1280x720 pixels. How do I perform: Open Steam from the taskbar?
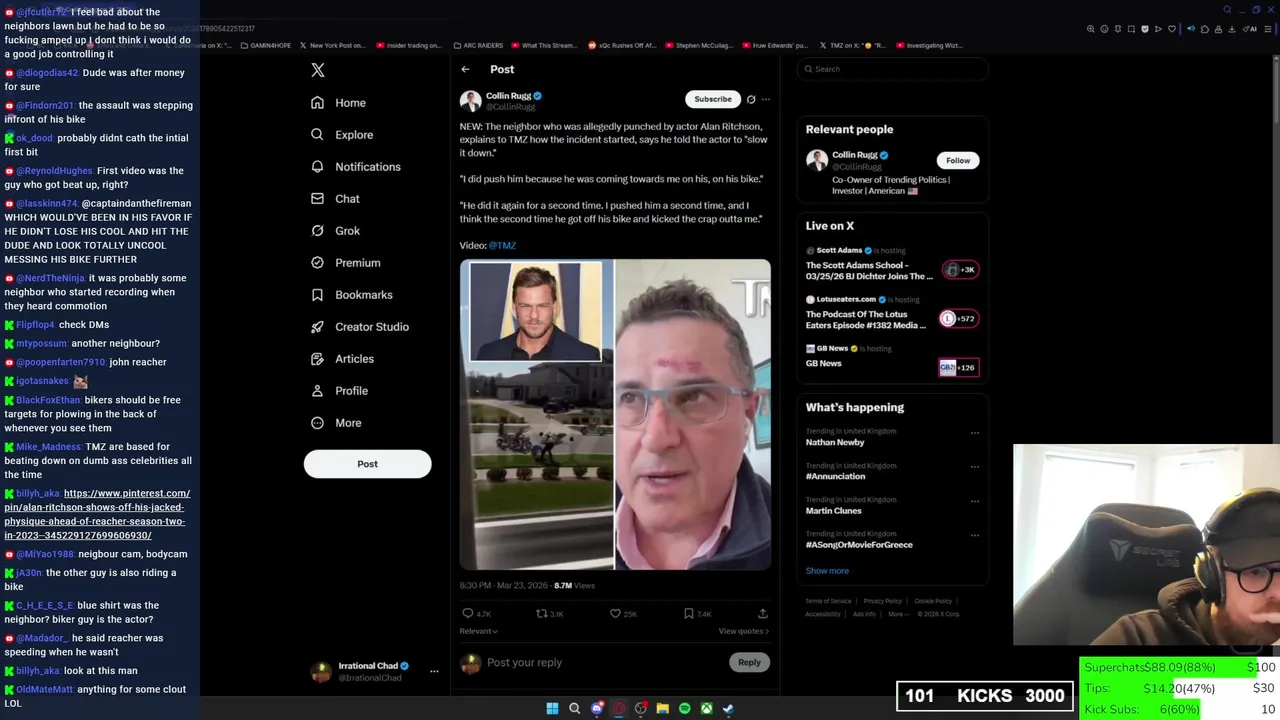point(728,708)
